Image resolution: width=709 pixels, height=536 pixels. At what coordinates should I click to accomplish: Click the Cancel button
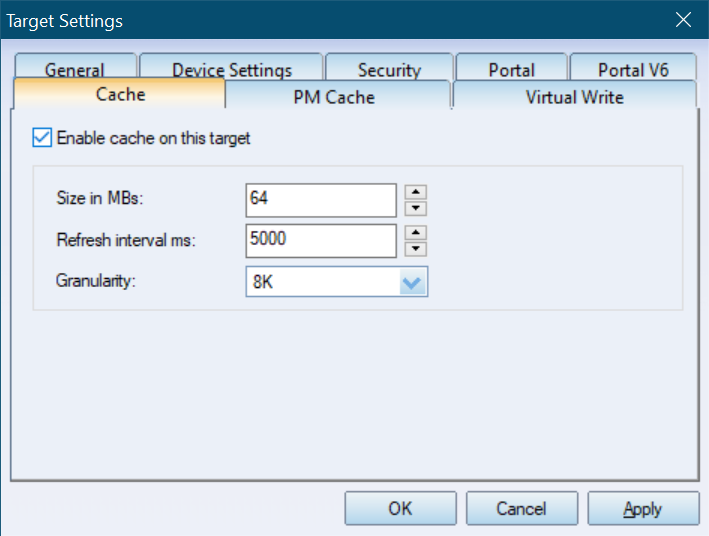click(522, 508)
